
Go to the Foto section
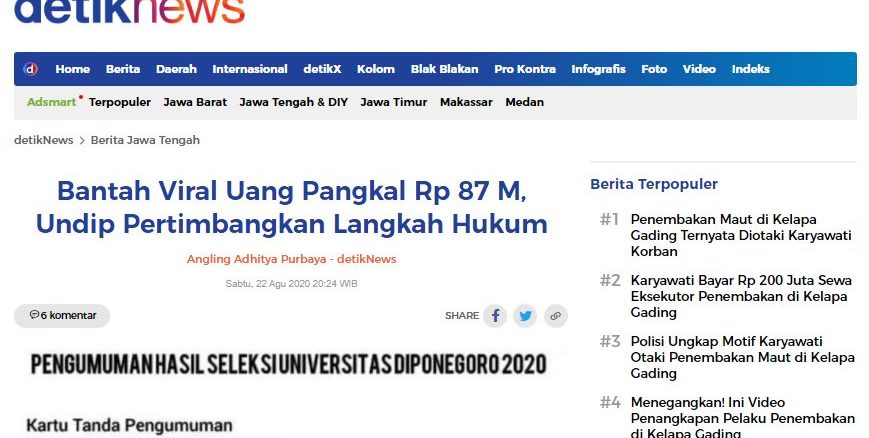coord(654,69)
